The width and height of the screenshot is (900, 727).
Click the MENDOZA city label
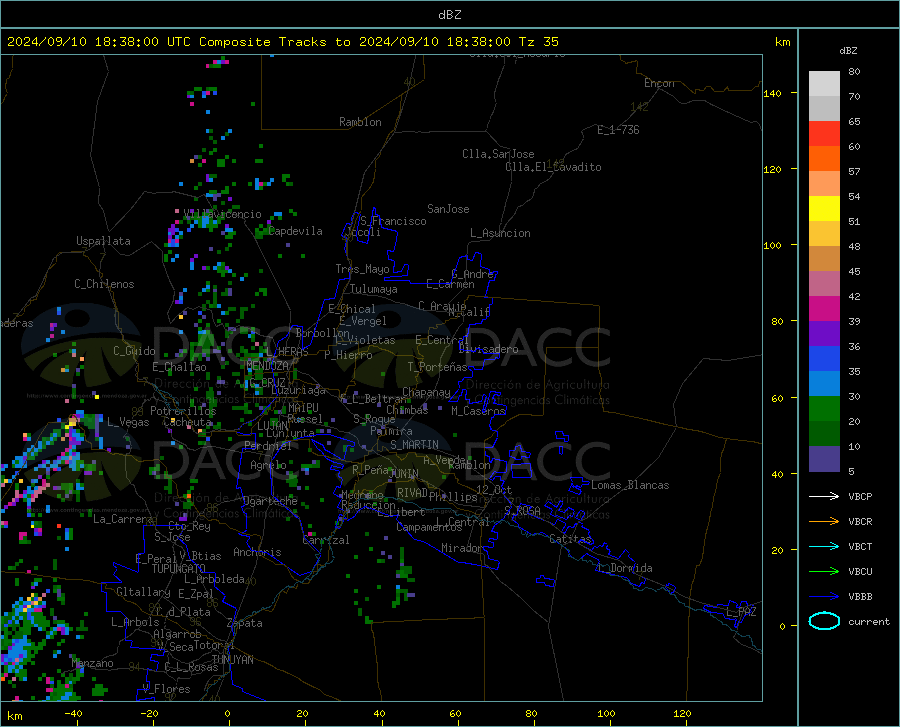pyautogui.click(x=267, y=366)
